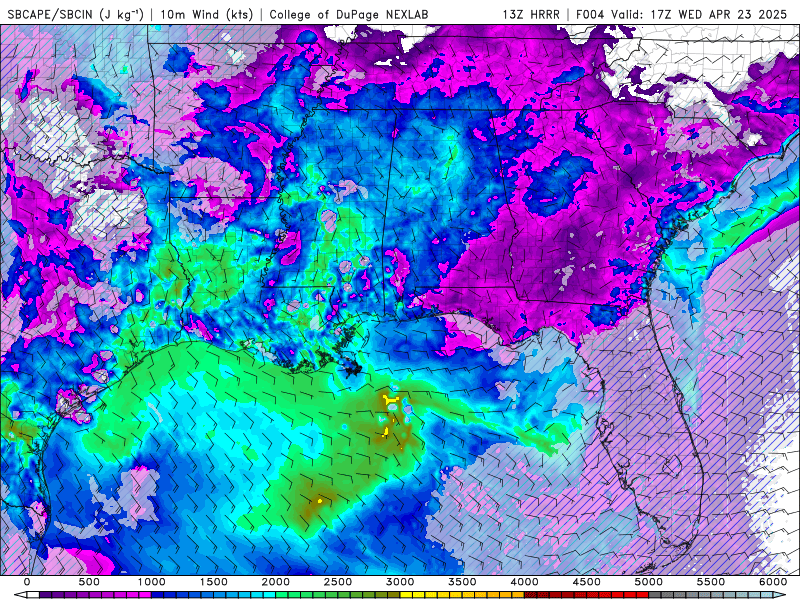
Task: Click the 1500 legend label
Action: 213,582
